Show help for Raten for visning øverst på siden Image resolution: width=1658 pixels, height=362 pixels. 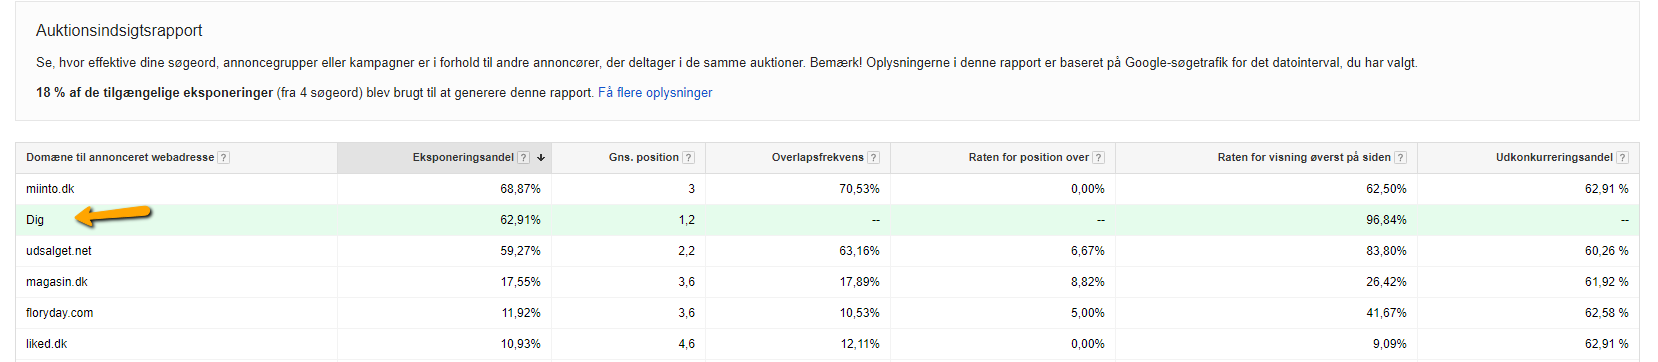point(1400,158)
